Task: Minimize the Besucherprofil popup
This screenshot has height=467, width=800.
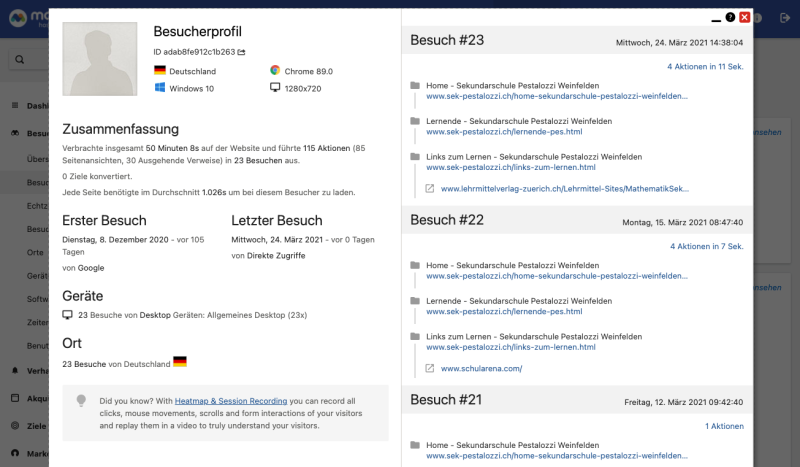Action: [x=715, y=18]
